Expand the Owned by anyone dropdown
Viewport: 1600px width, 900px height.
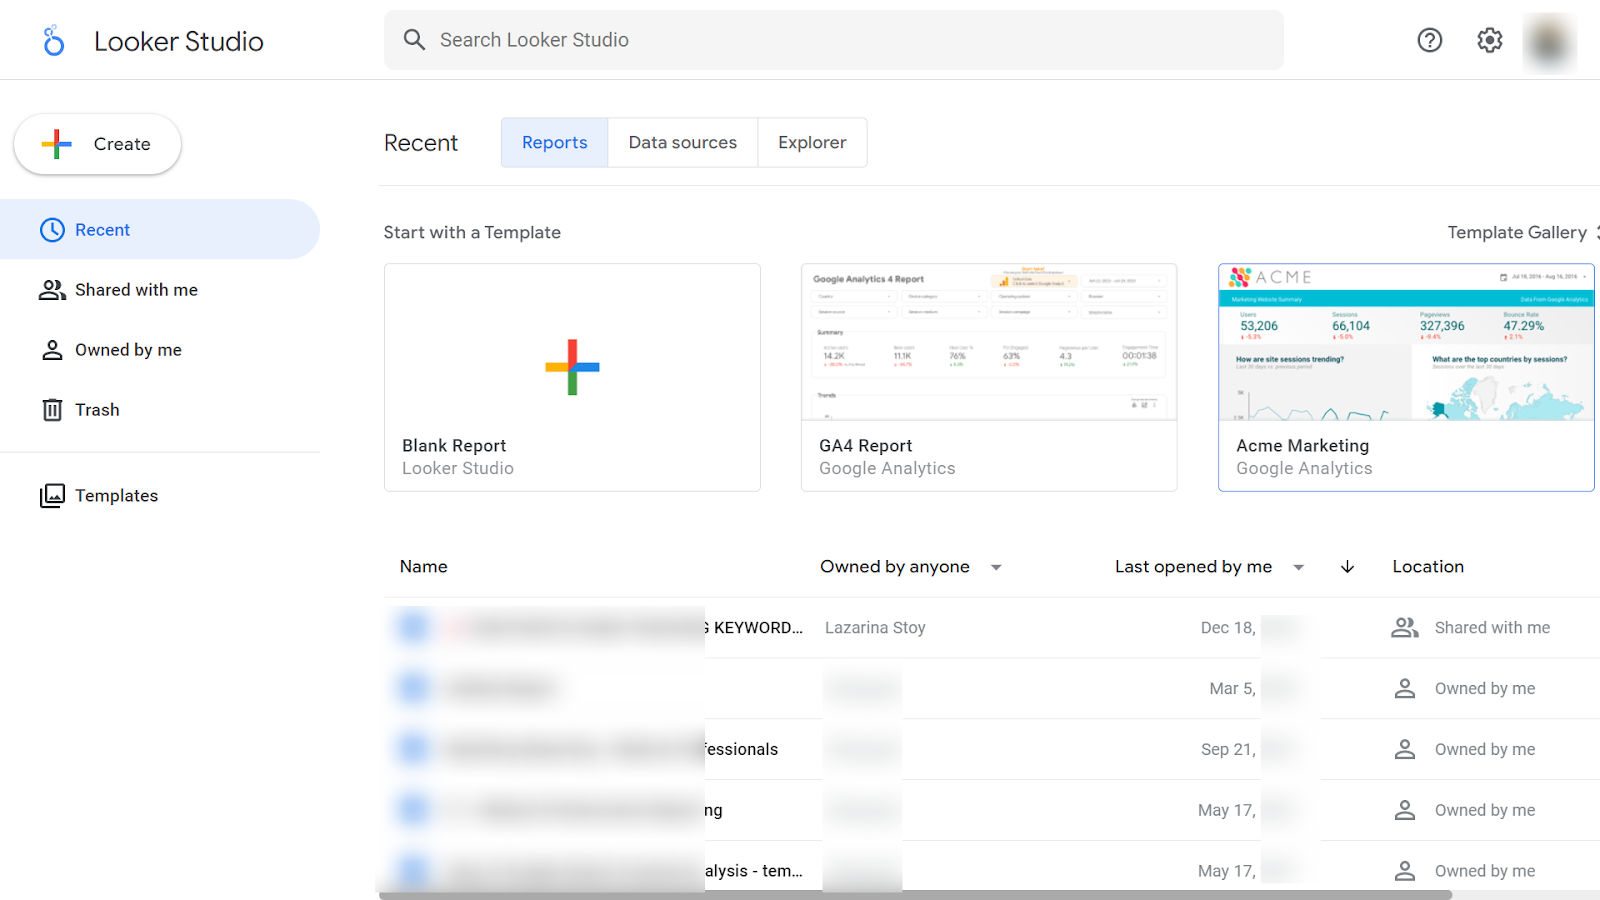tap(911, 567)
